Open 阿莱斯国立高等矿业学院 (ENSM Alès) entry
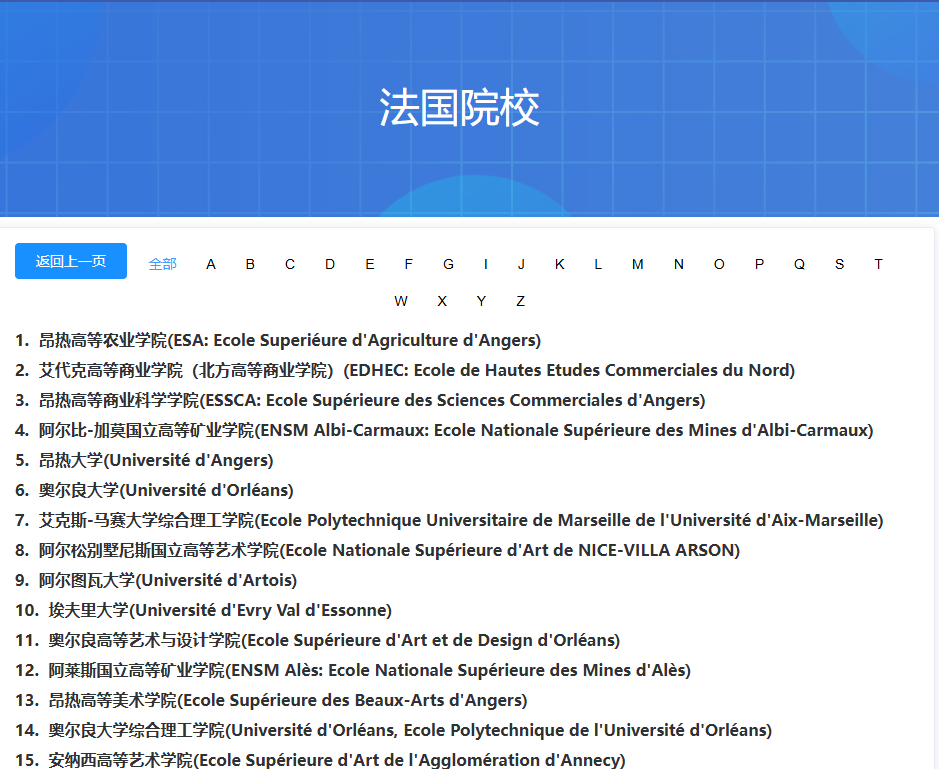This screenshot has height=769, width=939. (x=369, y=670)
